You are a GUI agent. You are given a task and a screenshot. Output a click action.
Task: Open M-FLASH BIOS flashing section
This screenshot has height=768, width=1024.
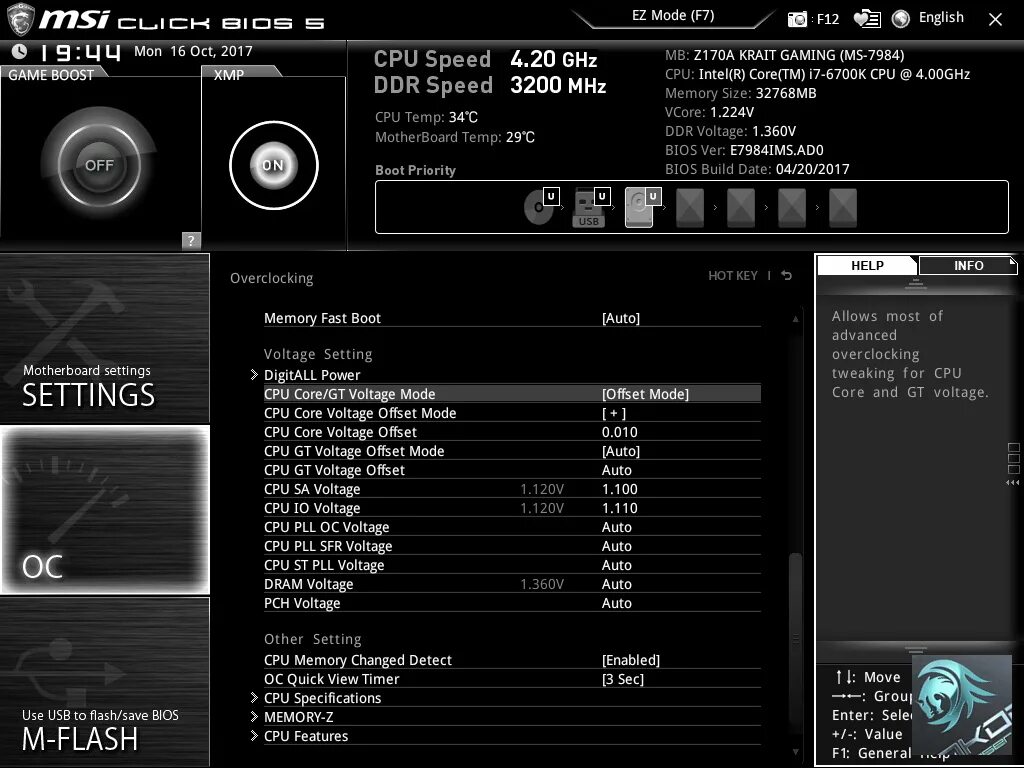point(104,681)
